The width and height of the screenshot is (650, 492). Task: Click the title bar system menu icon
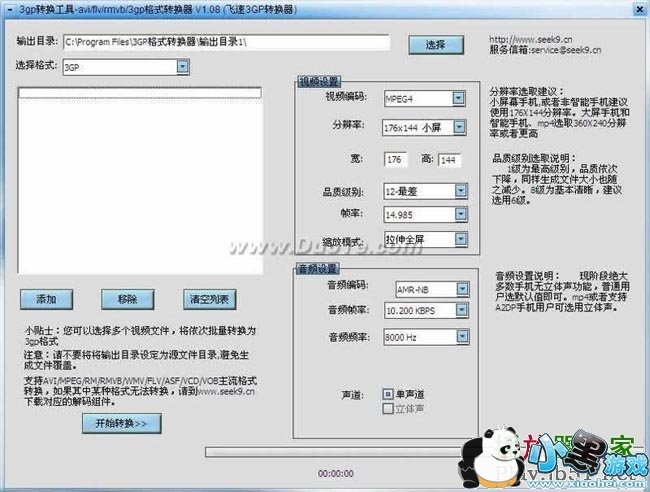pyautogui.click(x=10, y=10)
